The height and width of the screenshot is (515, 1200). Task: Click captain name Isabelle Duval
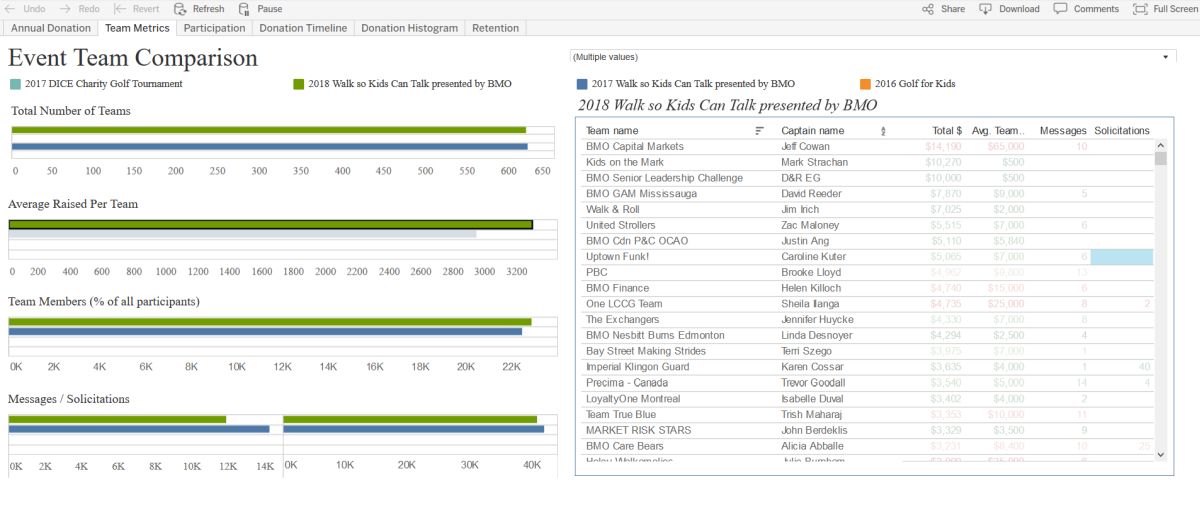tap(811, 399)
